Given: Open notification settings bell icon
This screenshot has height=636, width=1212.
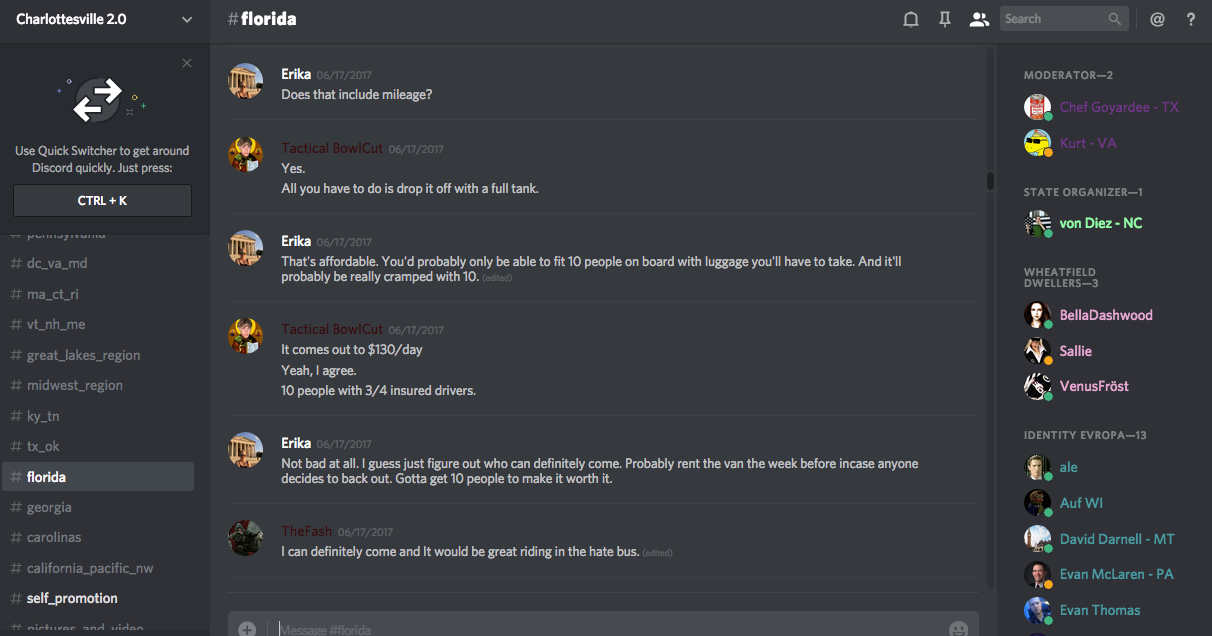Looking at the screenshot, I should point(911,19).
